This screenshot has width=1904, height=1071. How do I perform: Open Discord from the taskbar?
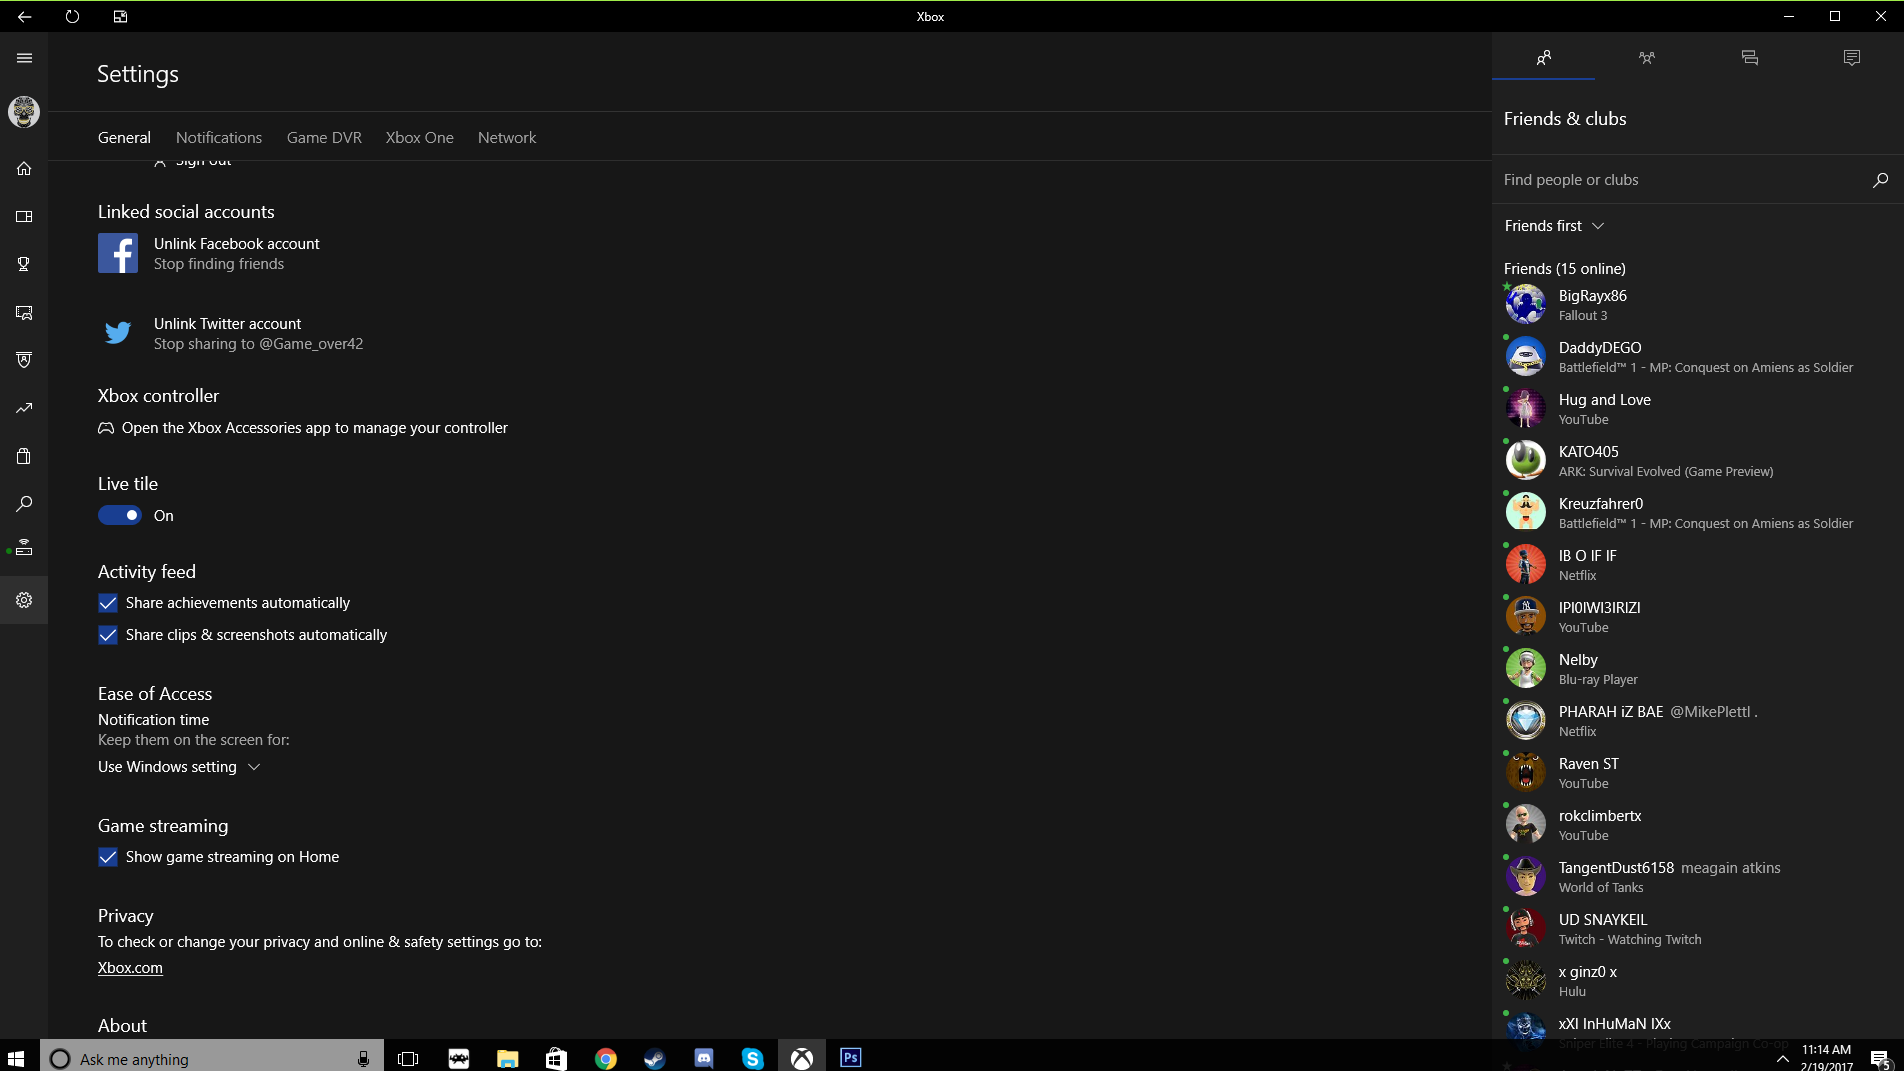[704, 1057]
